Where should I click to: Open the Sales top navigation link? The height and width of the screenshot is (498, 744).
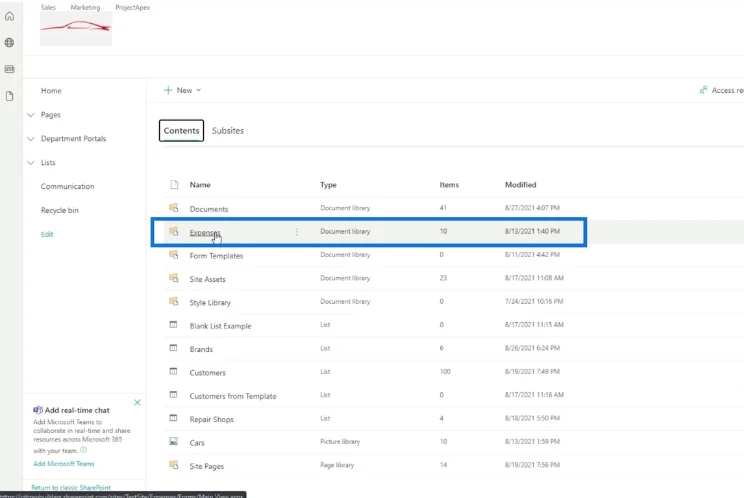click(x=48, y=7)
